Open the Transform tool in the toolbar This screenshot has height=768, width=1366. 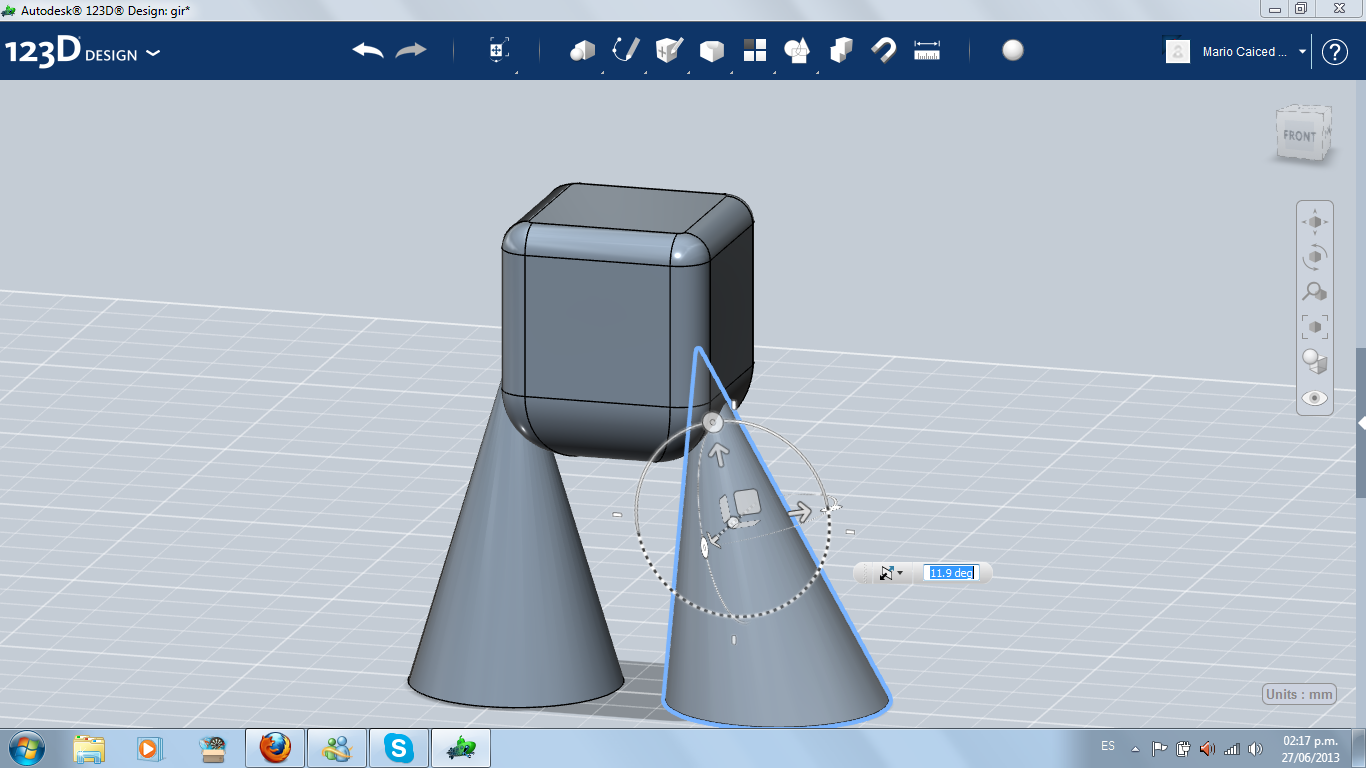coord(499,51)
